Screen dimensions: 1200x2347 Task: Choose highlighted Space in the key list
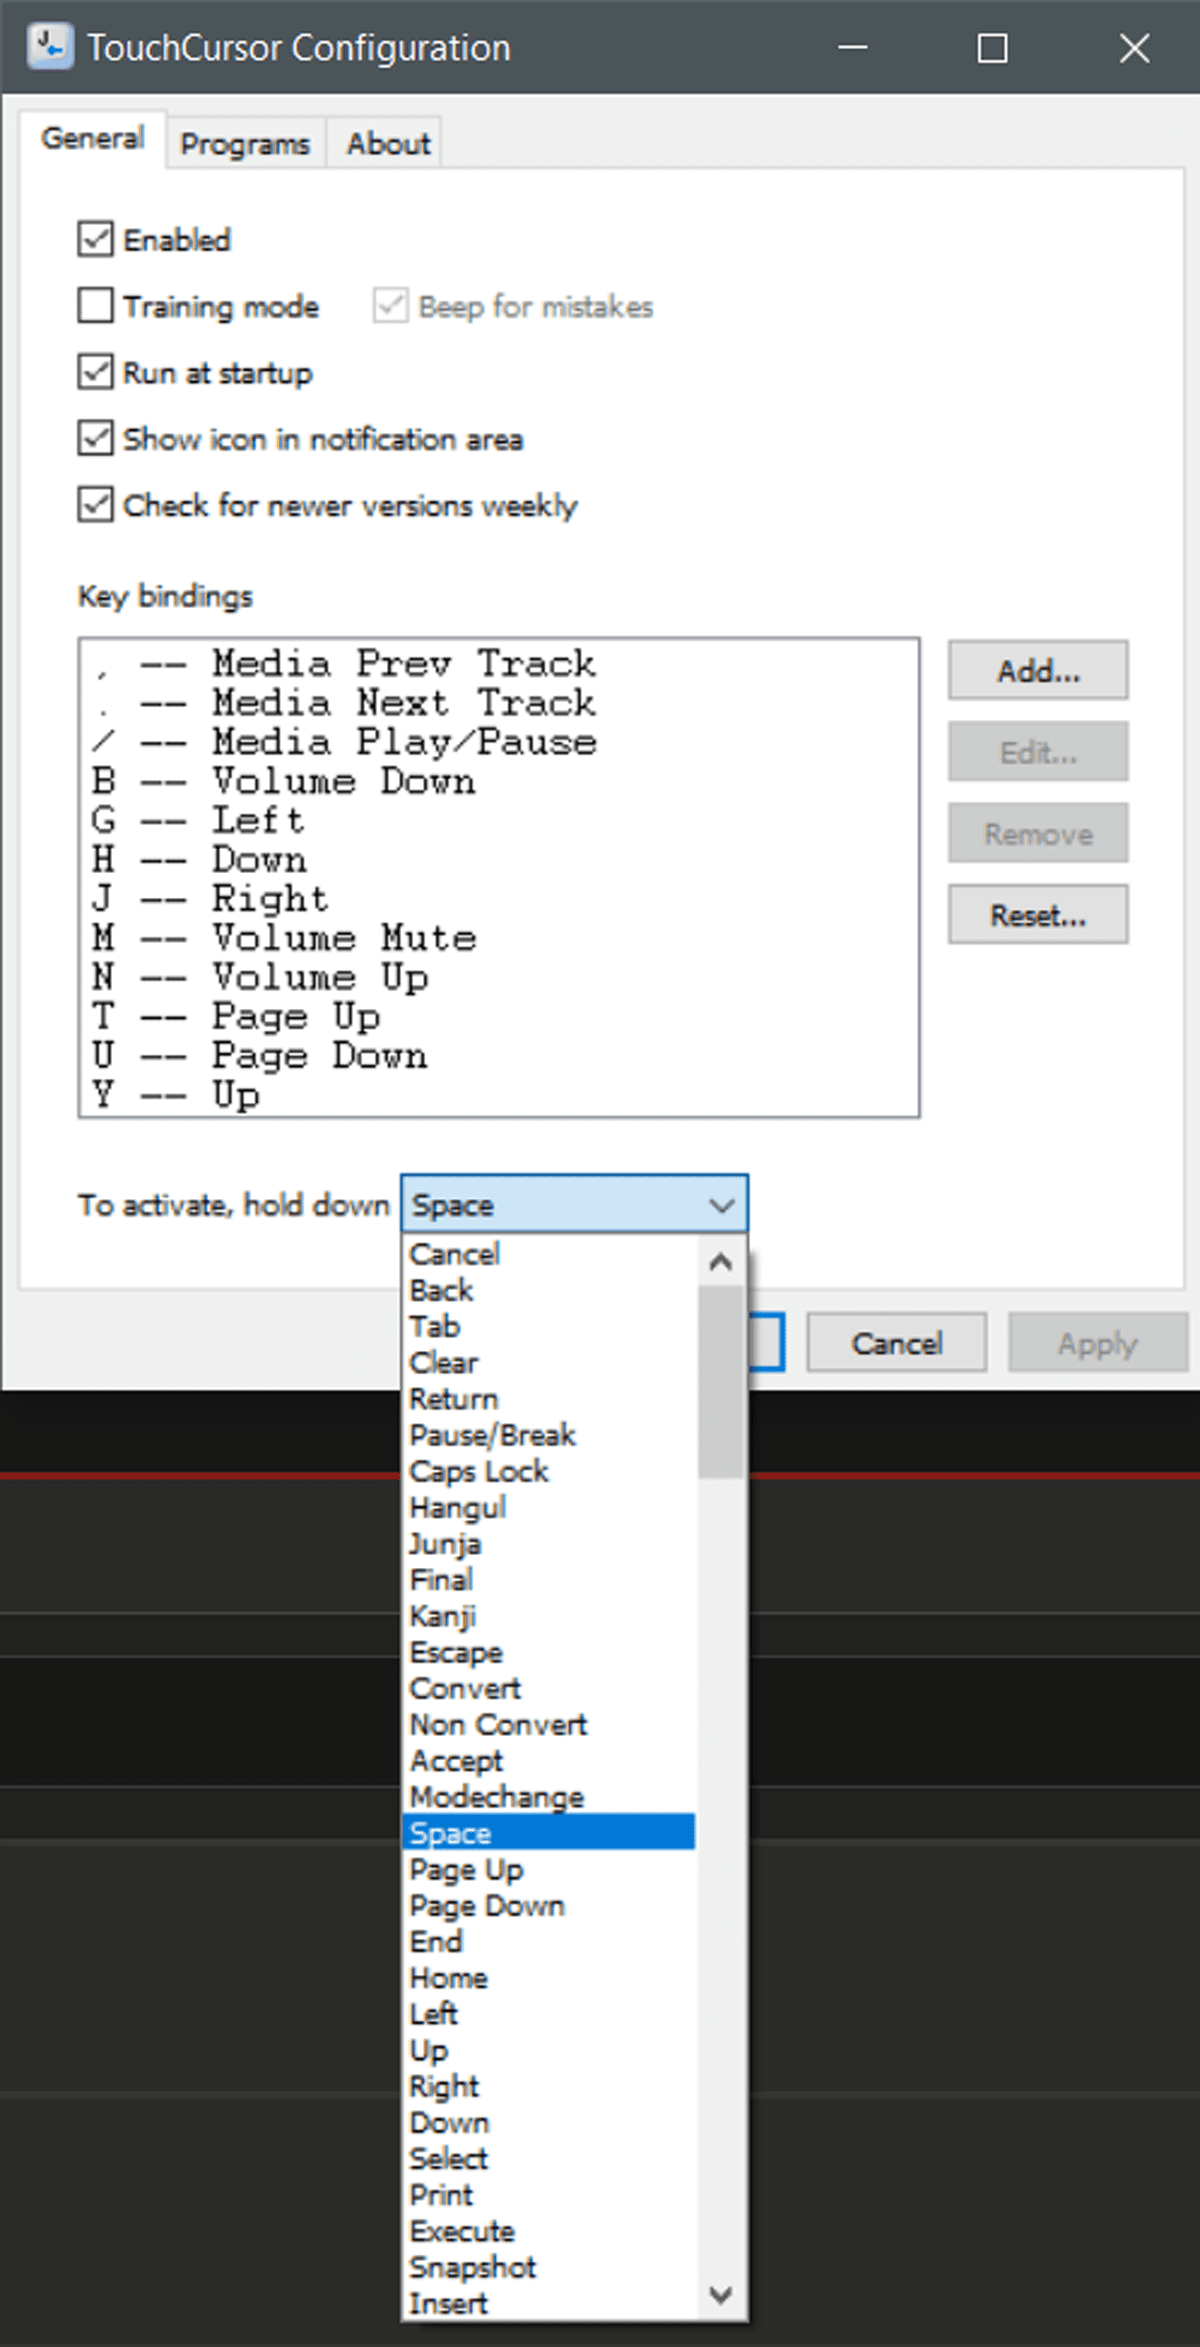[x=549, y=1833]
